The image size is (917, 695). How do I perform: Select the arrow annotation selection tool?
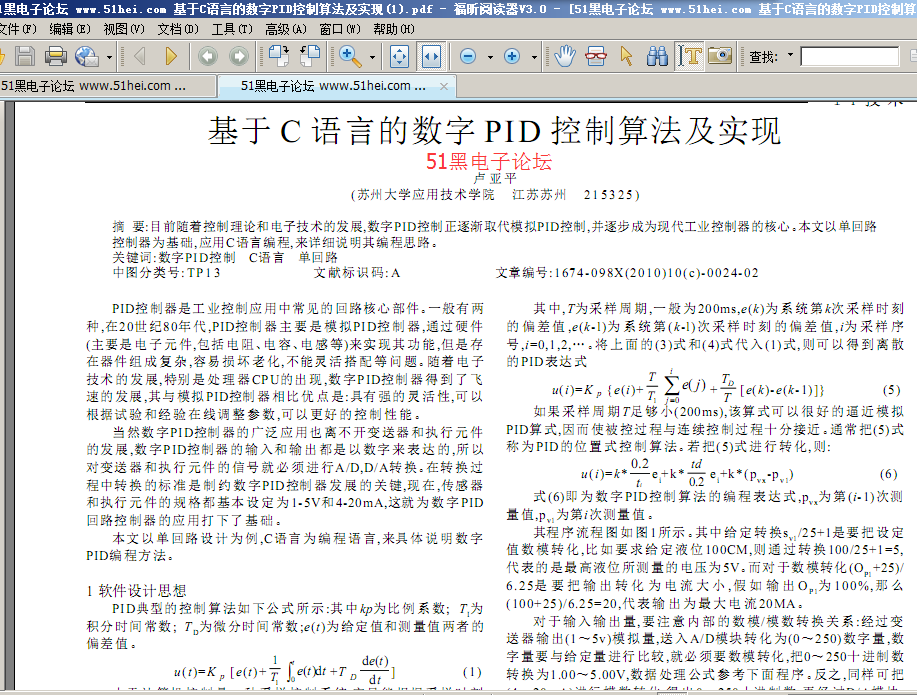click(x=626, y=56)
